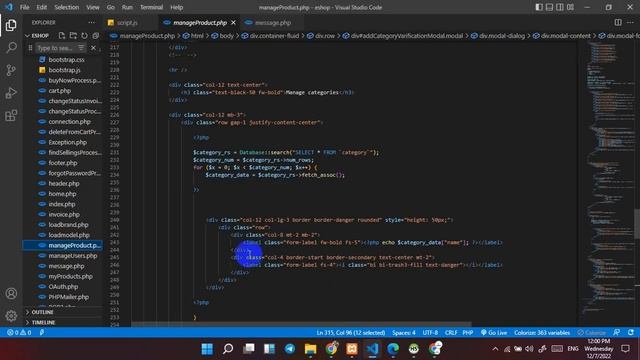Toggle the filter icon in tree search box

point(81,48)
